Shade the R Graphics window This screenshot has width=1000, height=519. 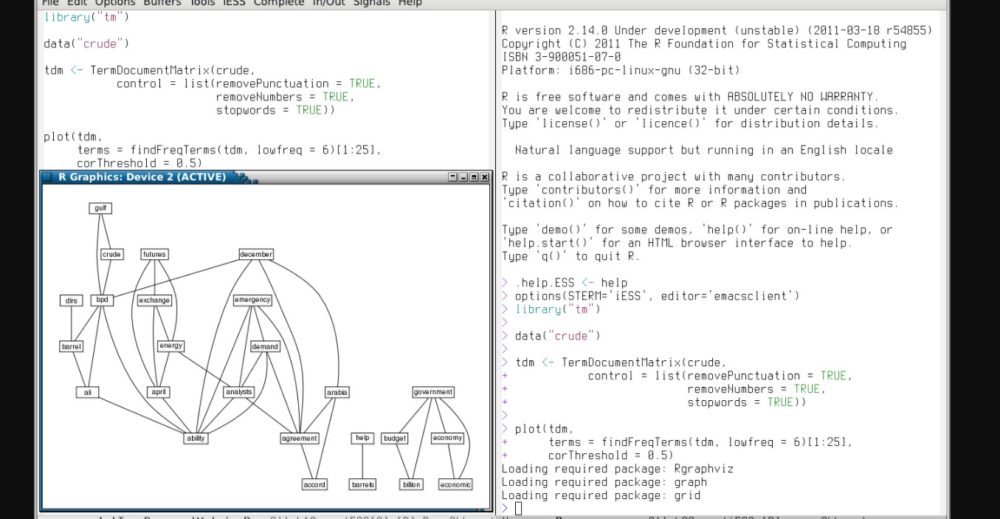(453, 177)
